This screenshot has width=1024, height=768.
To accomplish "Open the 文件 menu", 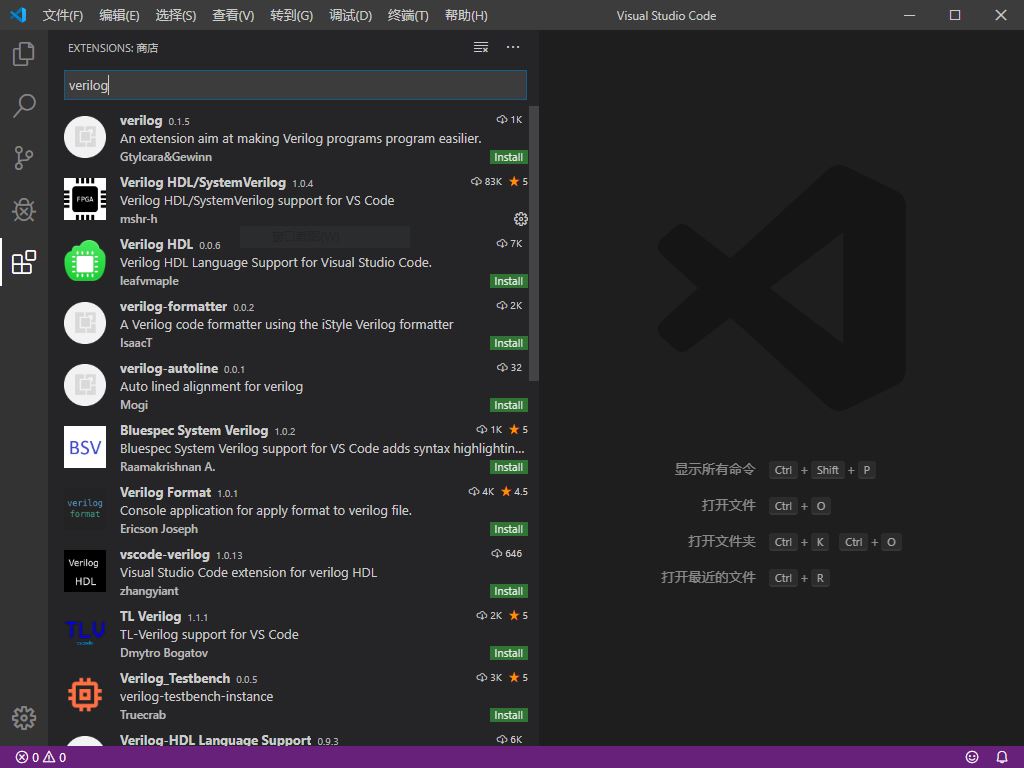I will click(x=62, y=15).
